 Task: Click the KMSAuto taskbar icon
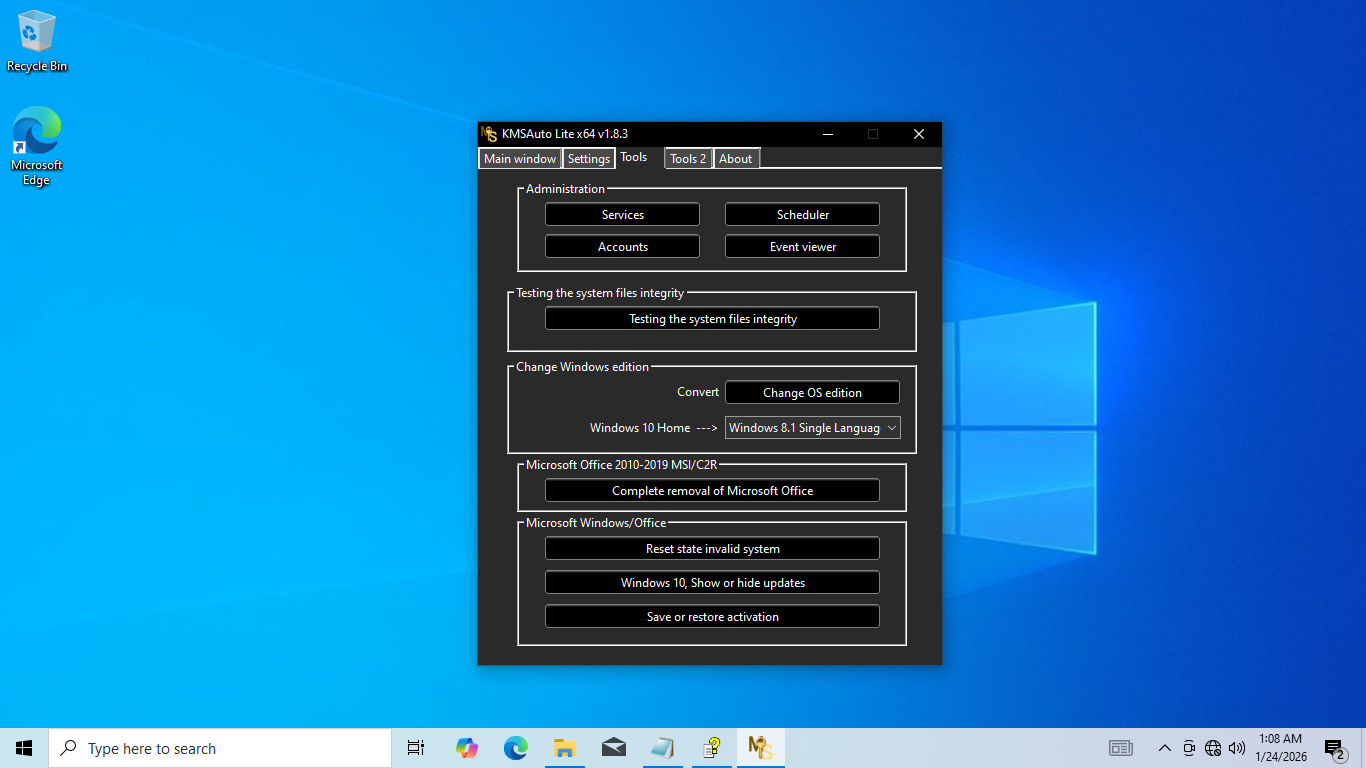click(761, 748)
